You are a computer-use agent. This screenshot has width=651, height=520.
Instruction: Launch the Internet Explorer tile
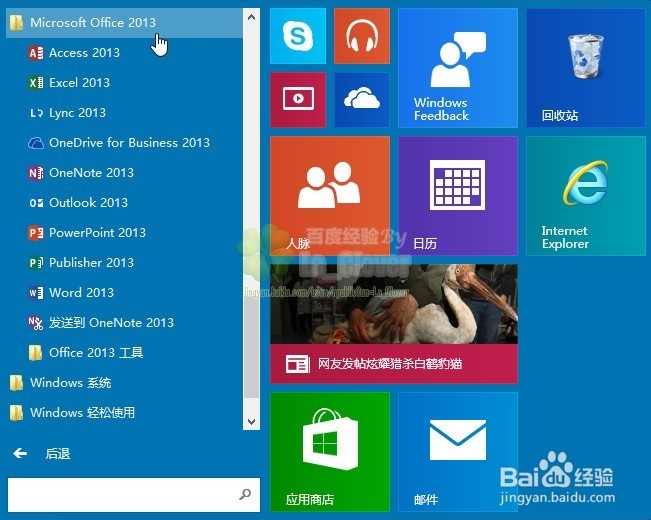tap(586, 196)
